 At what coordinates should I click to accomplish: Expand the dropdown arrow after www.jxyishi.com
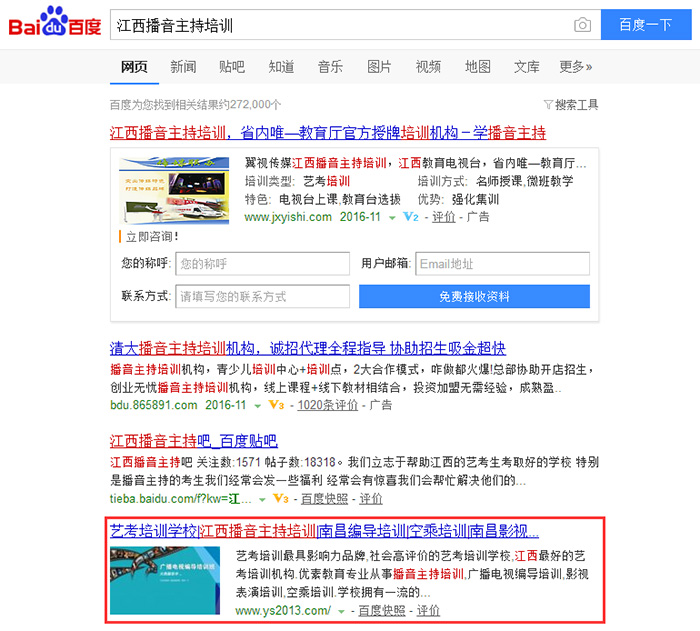pos(392,218)
